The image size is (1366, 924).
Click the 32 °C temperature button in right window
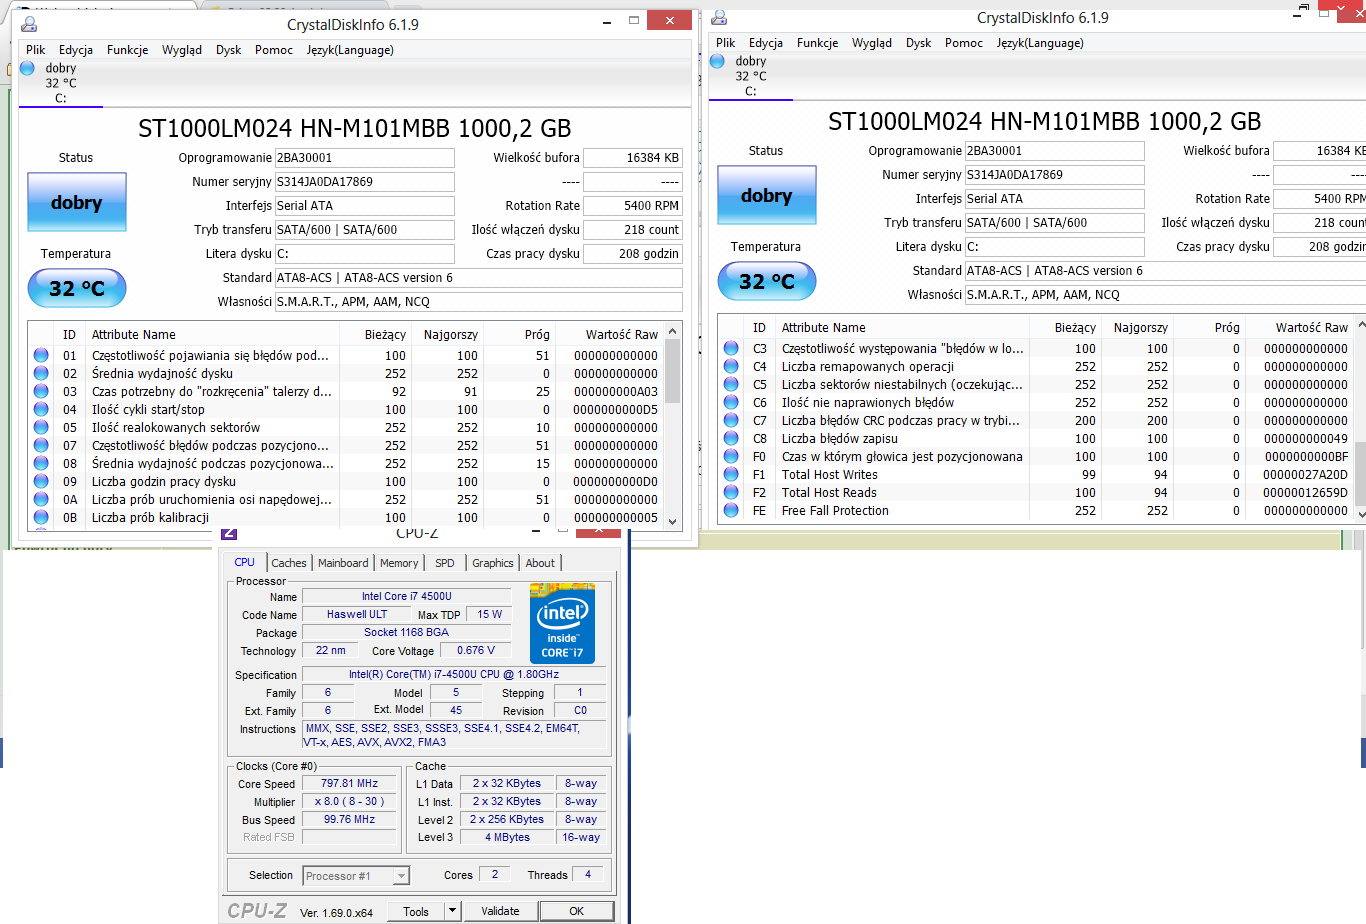coord(767,281)
